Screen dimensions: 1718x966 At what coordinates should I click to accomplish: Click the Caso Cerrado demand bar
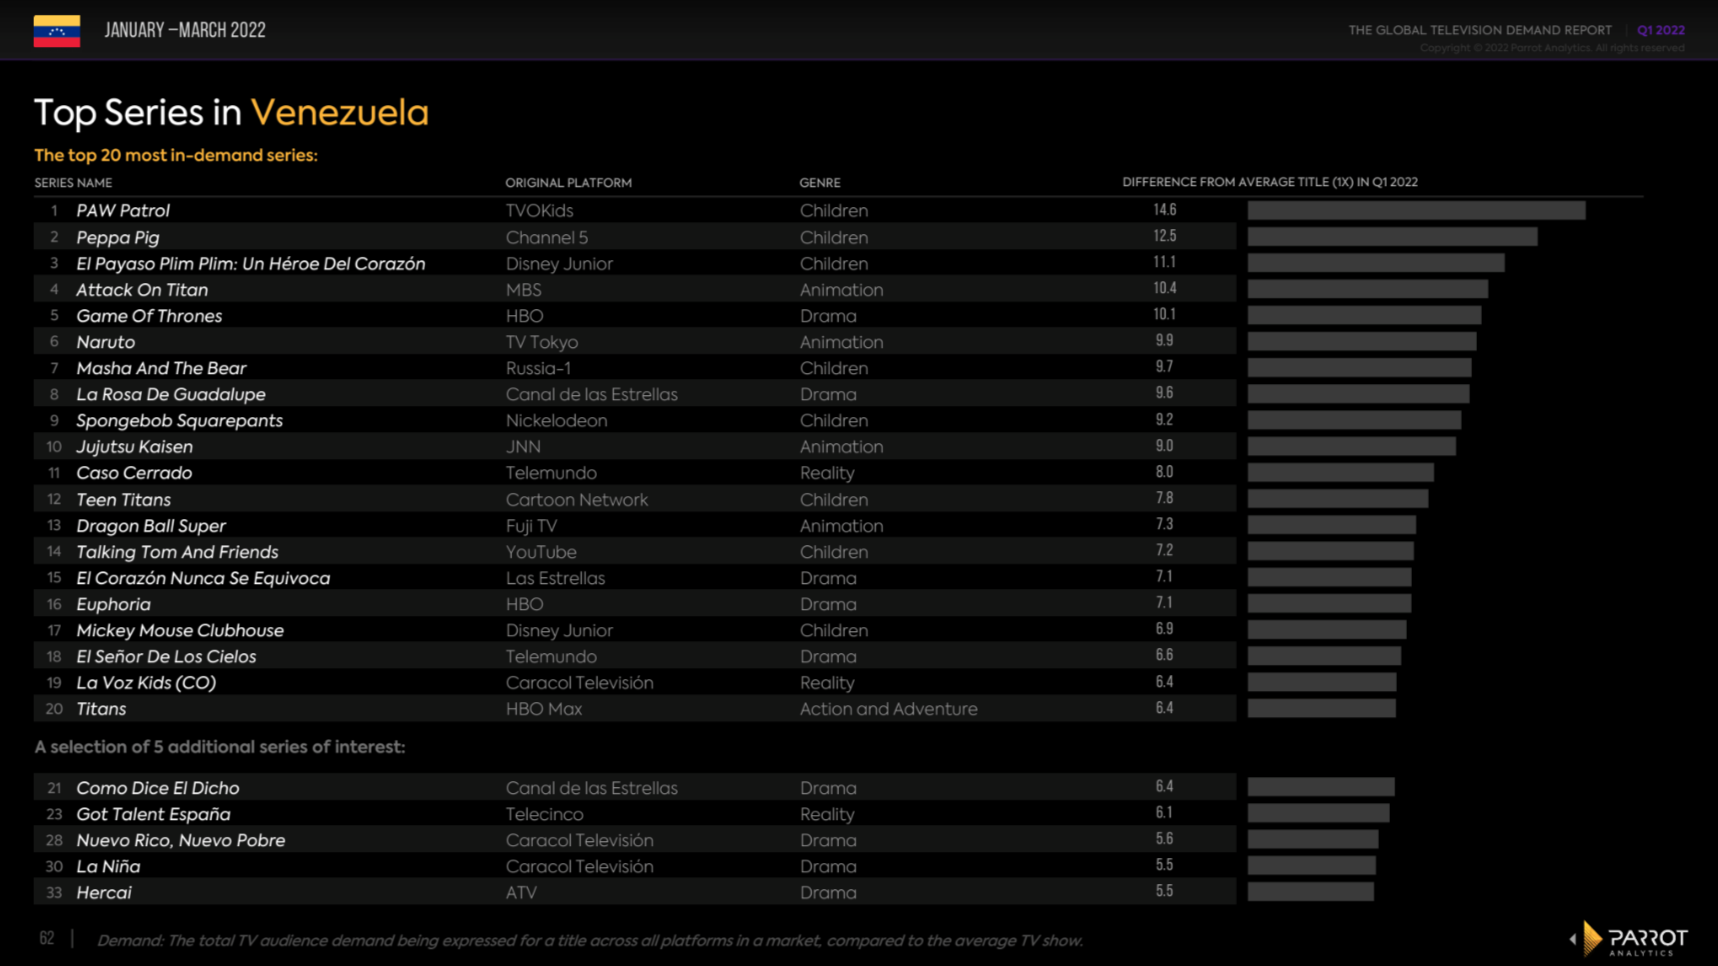coord(1340,472)
